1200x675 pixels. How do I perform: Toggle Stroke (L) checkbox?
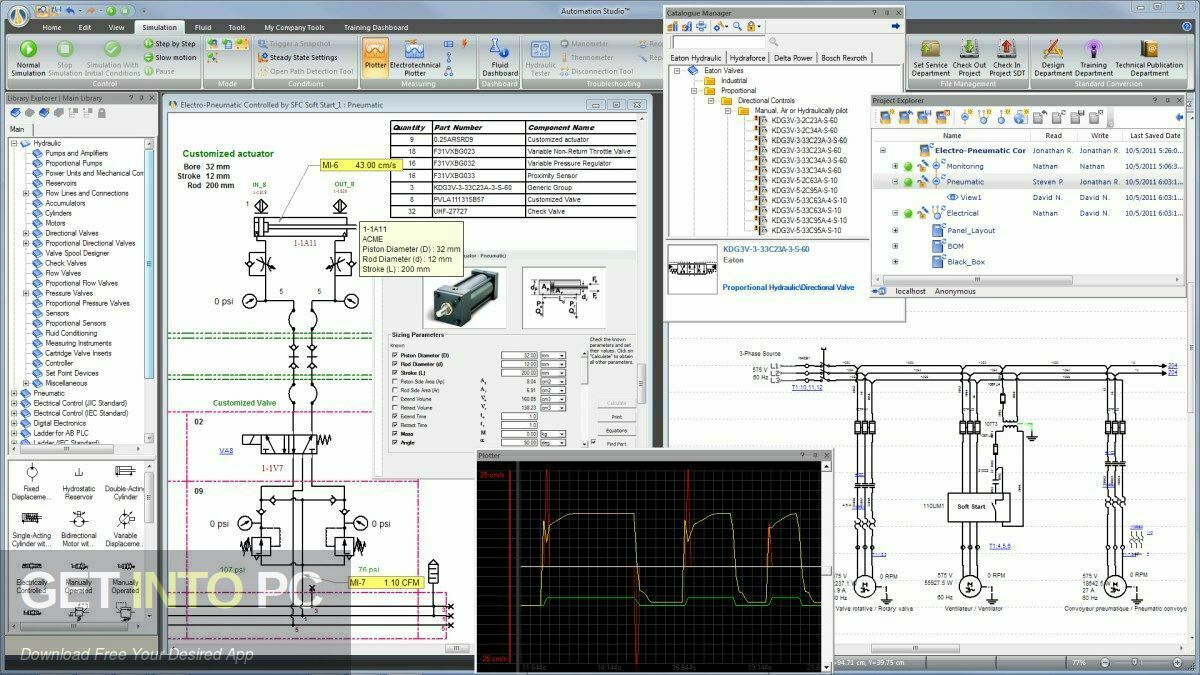(x=395, y=373)
